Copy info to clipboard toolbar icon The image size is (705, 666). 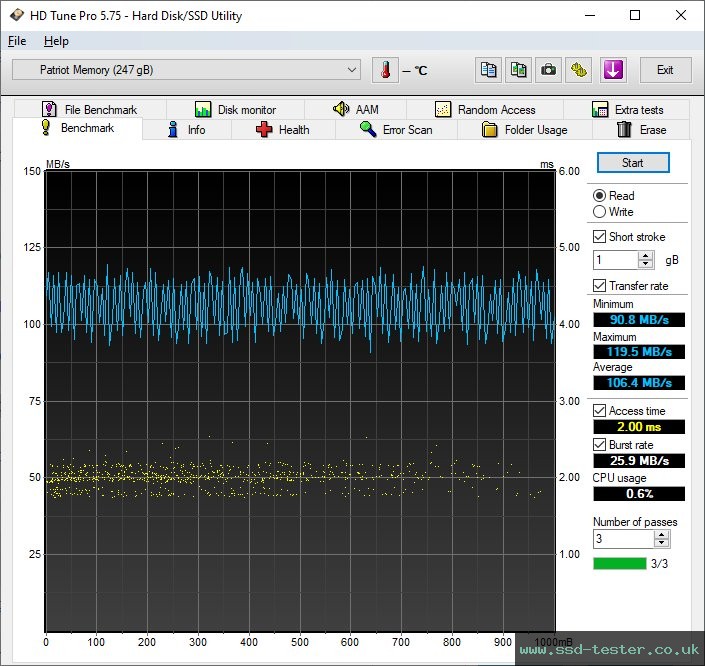(x=488, y=70)
